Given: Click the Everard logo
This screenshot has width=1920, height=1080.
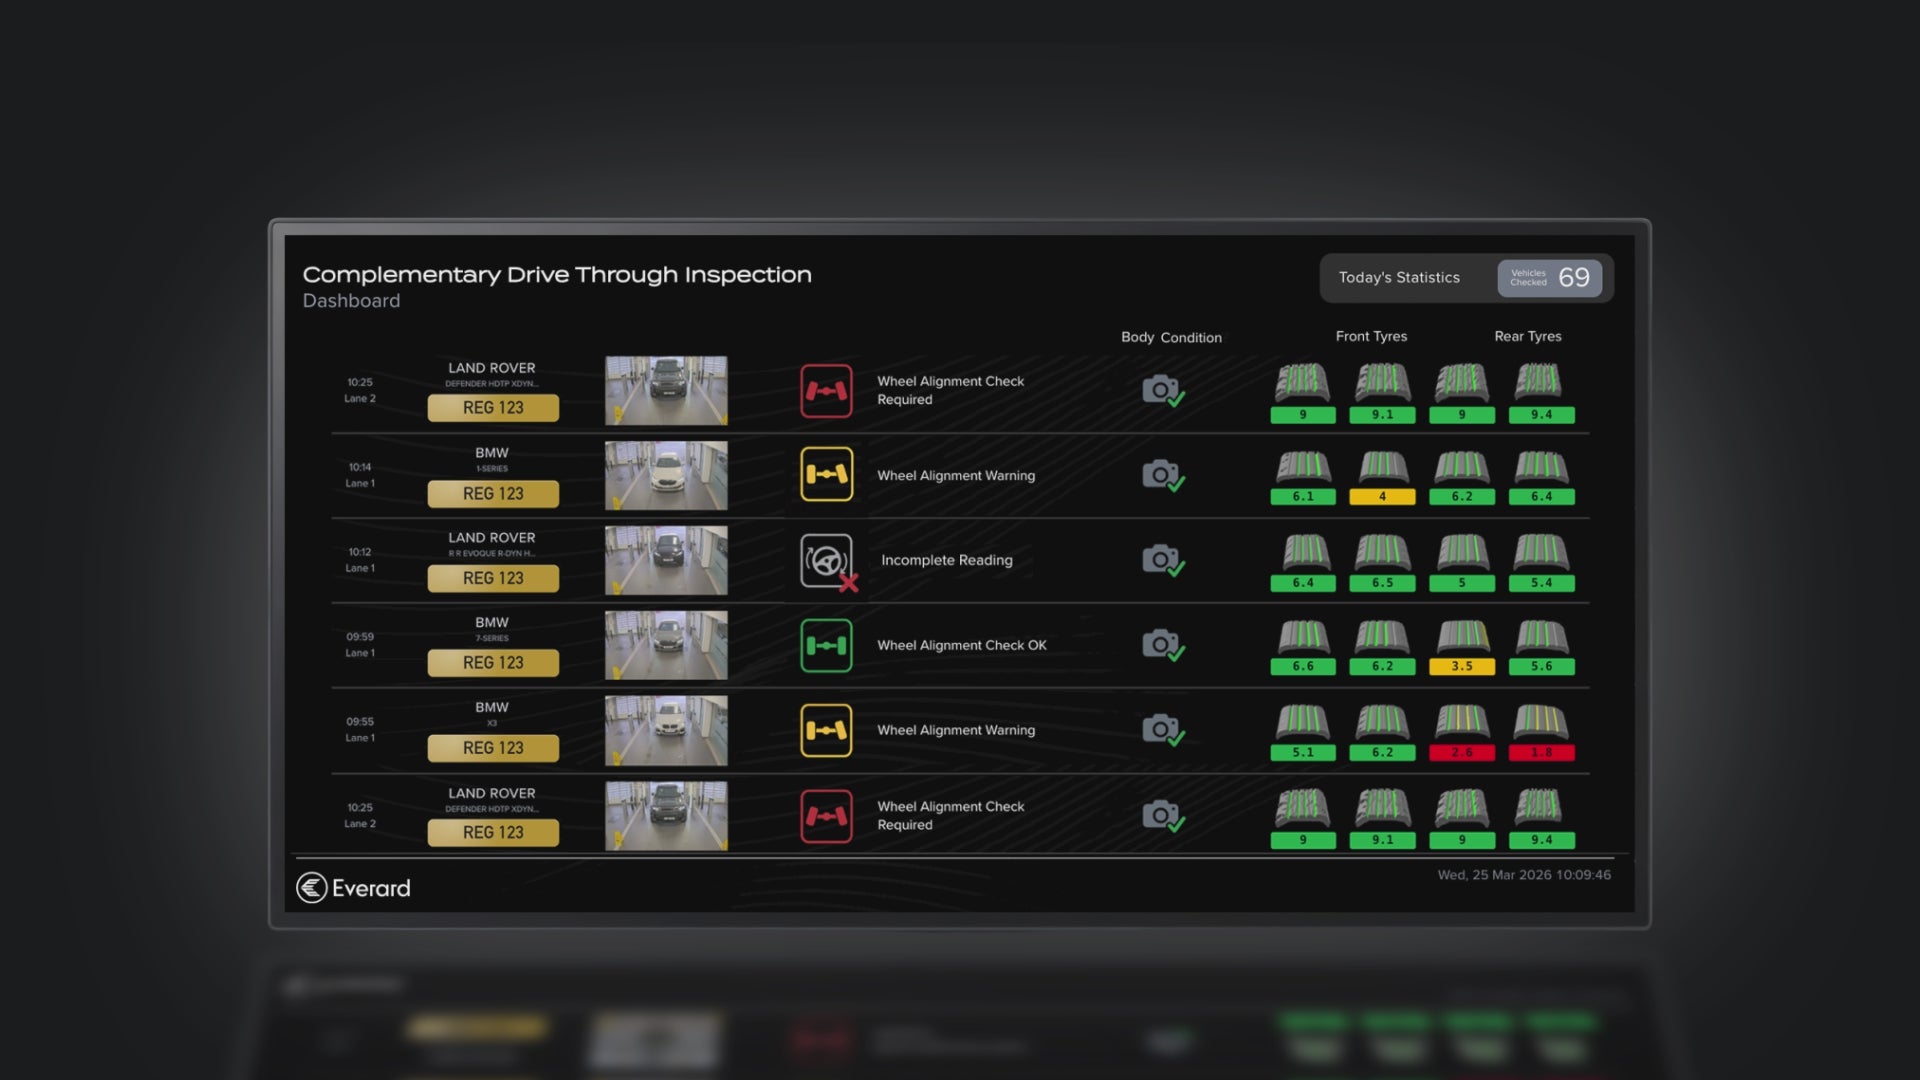Looking at the screenshot, I should click(353, 888).
